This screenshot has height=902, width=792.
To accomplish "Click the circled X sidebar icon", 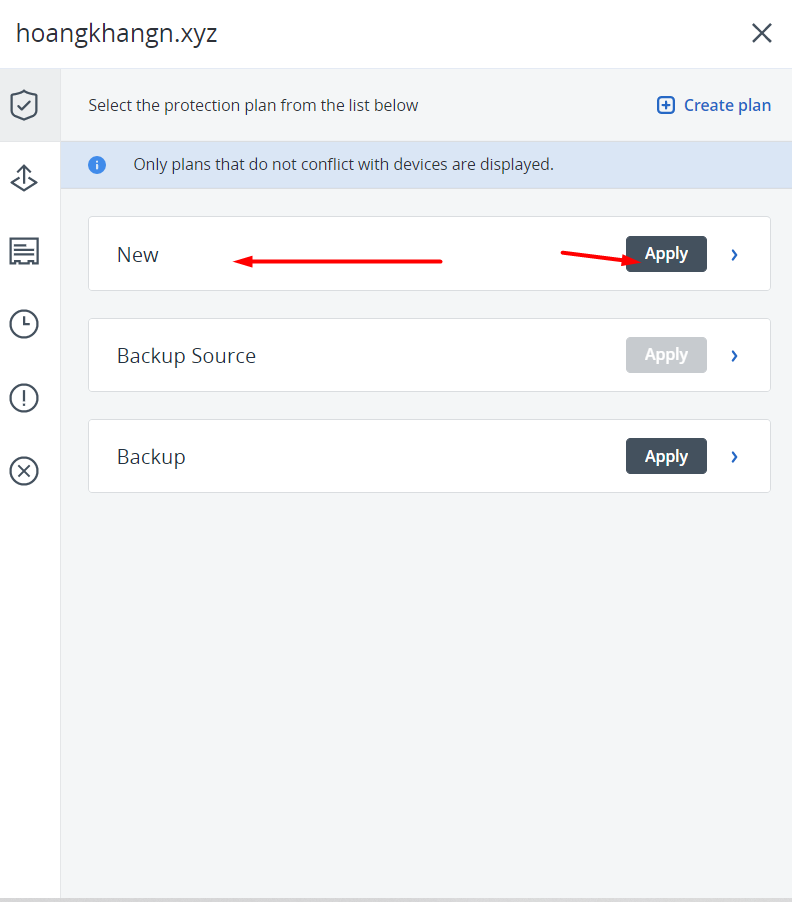I will 24,470.
